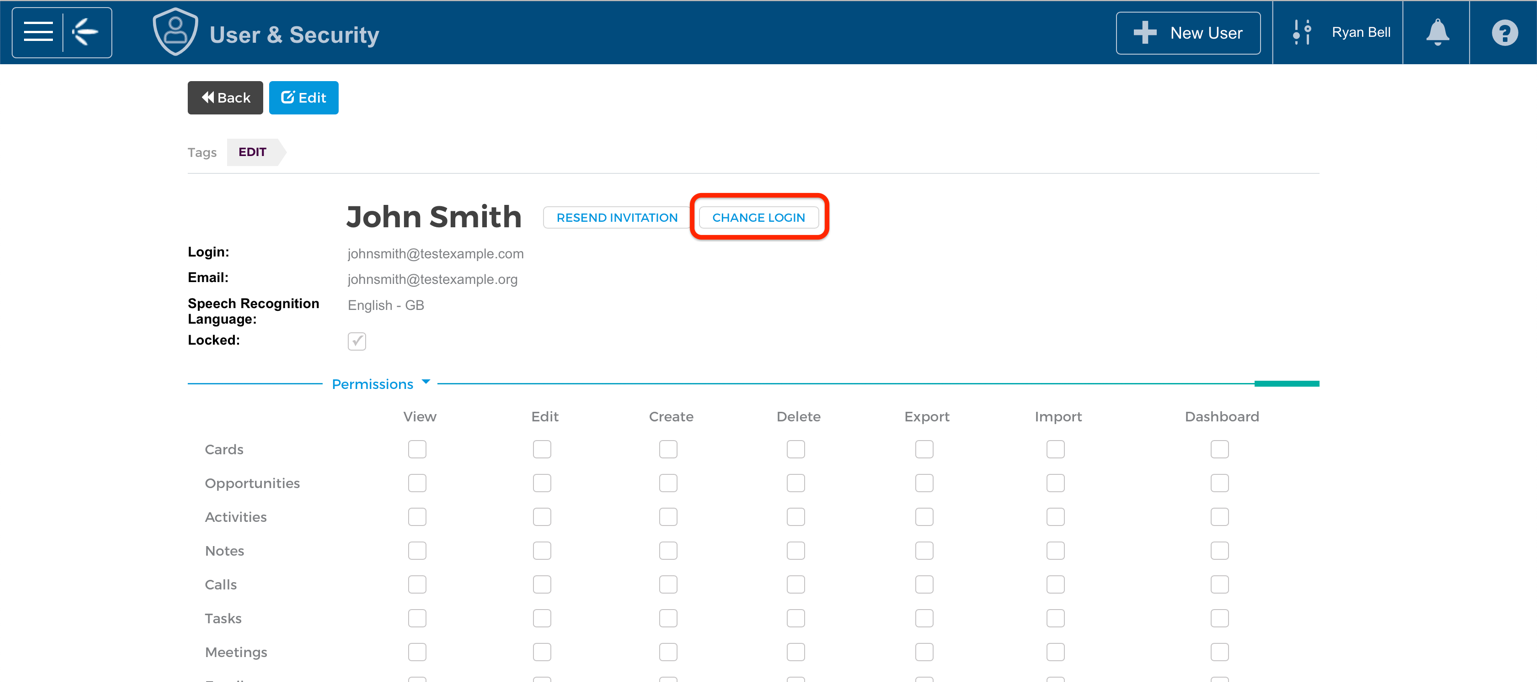Enable View permission for Cards
This screenshot has height=682, width=1537.
(417, 449)
